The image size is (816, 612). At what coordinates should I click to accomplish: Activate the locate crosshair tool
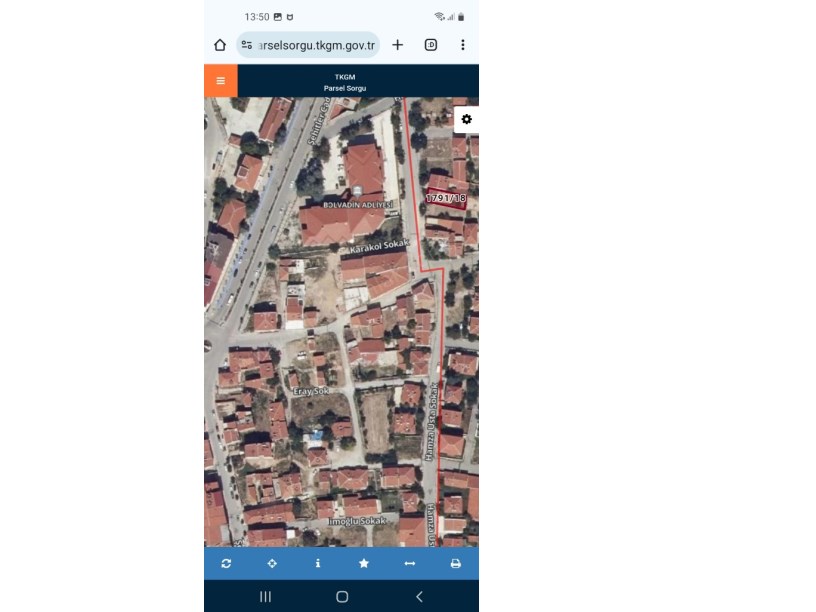click(x=272, y=564)
